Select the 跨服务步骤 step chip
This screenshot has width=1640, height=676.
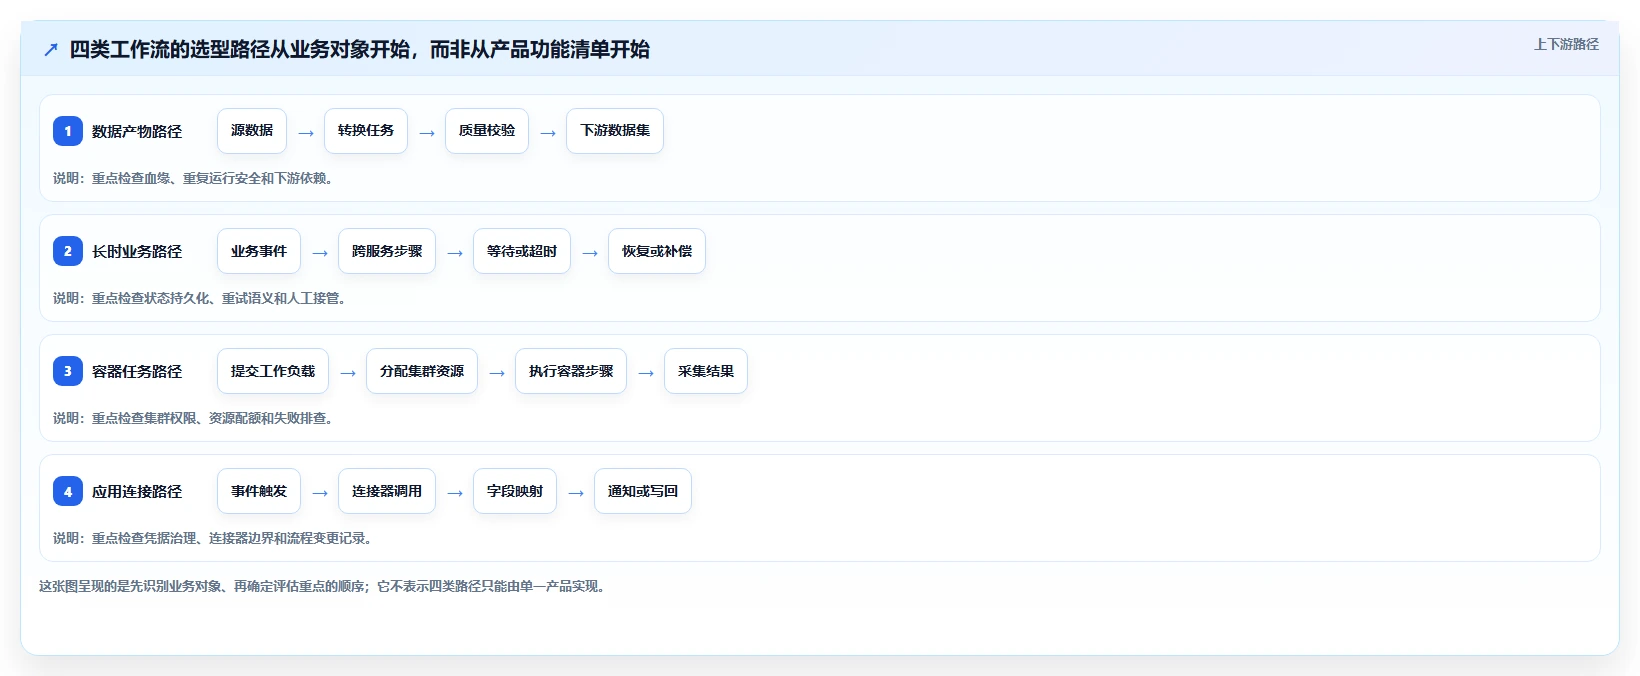click(x=387, y=251)
